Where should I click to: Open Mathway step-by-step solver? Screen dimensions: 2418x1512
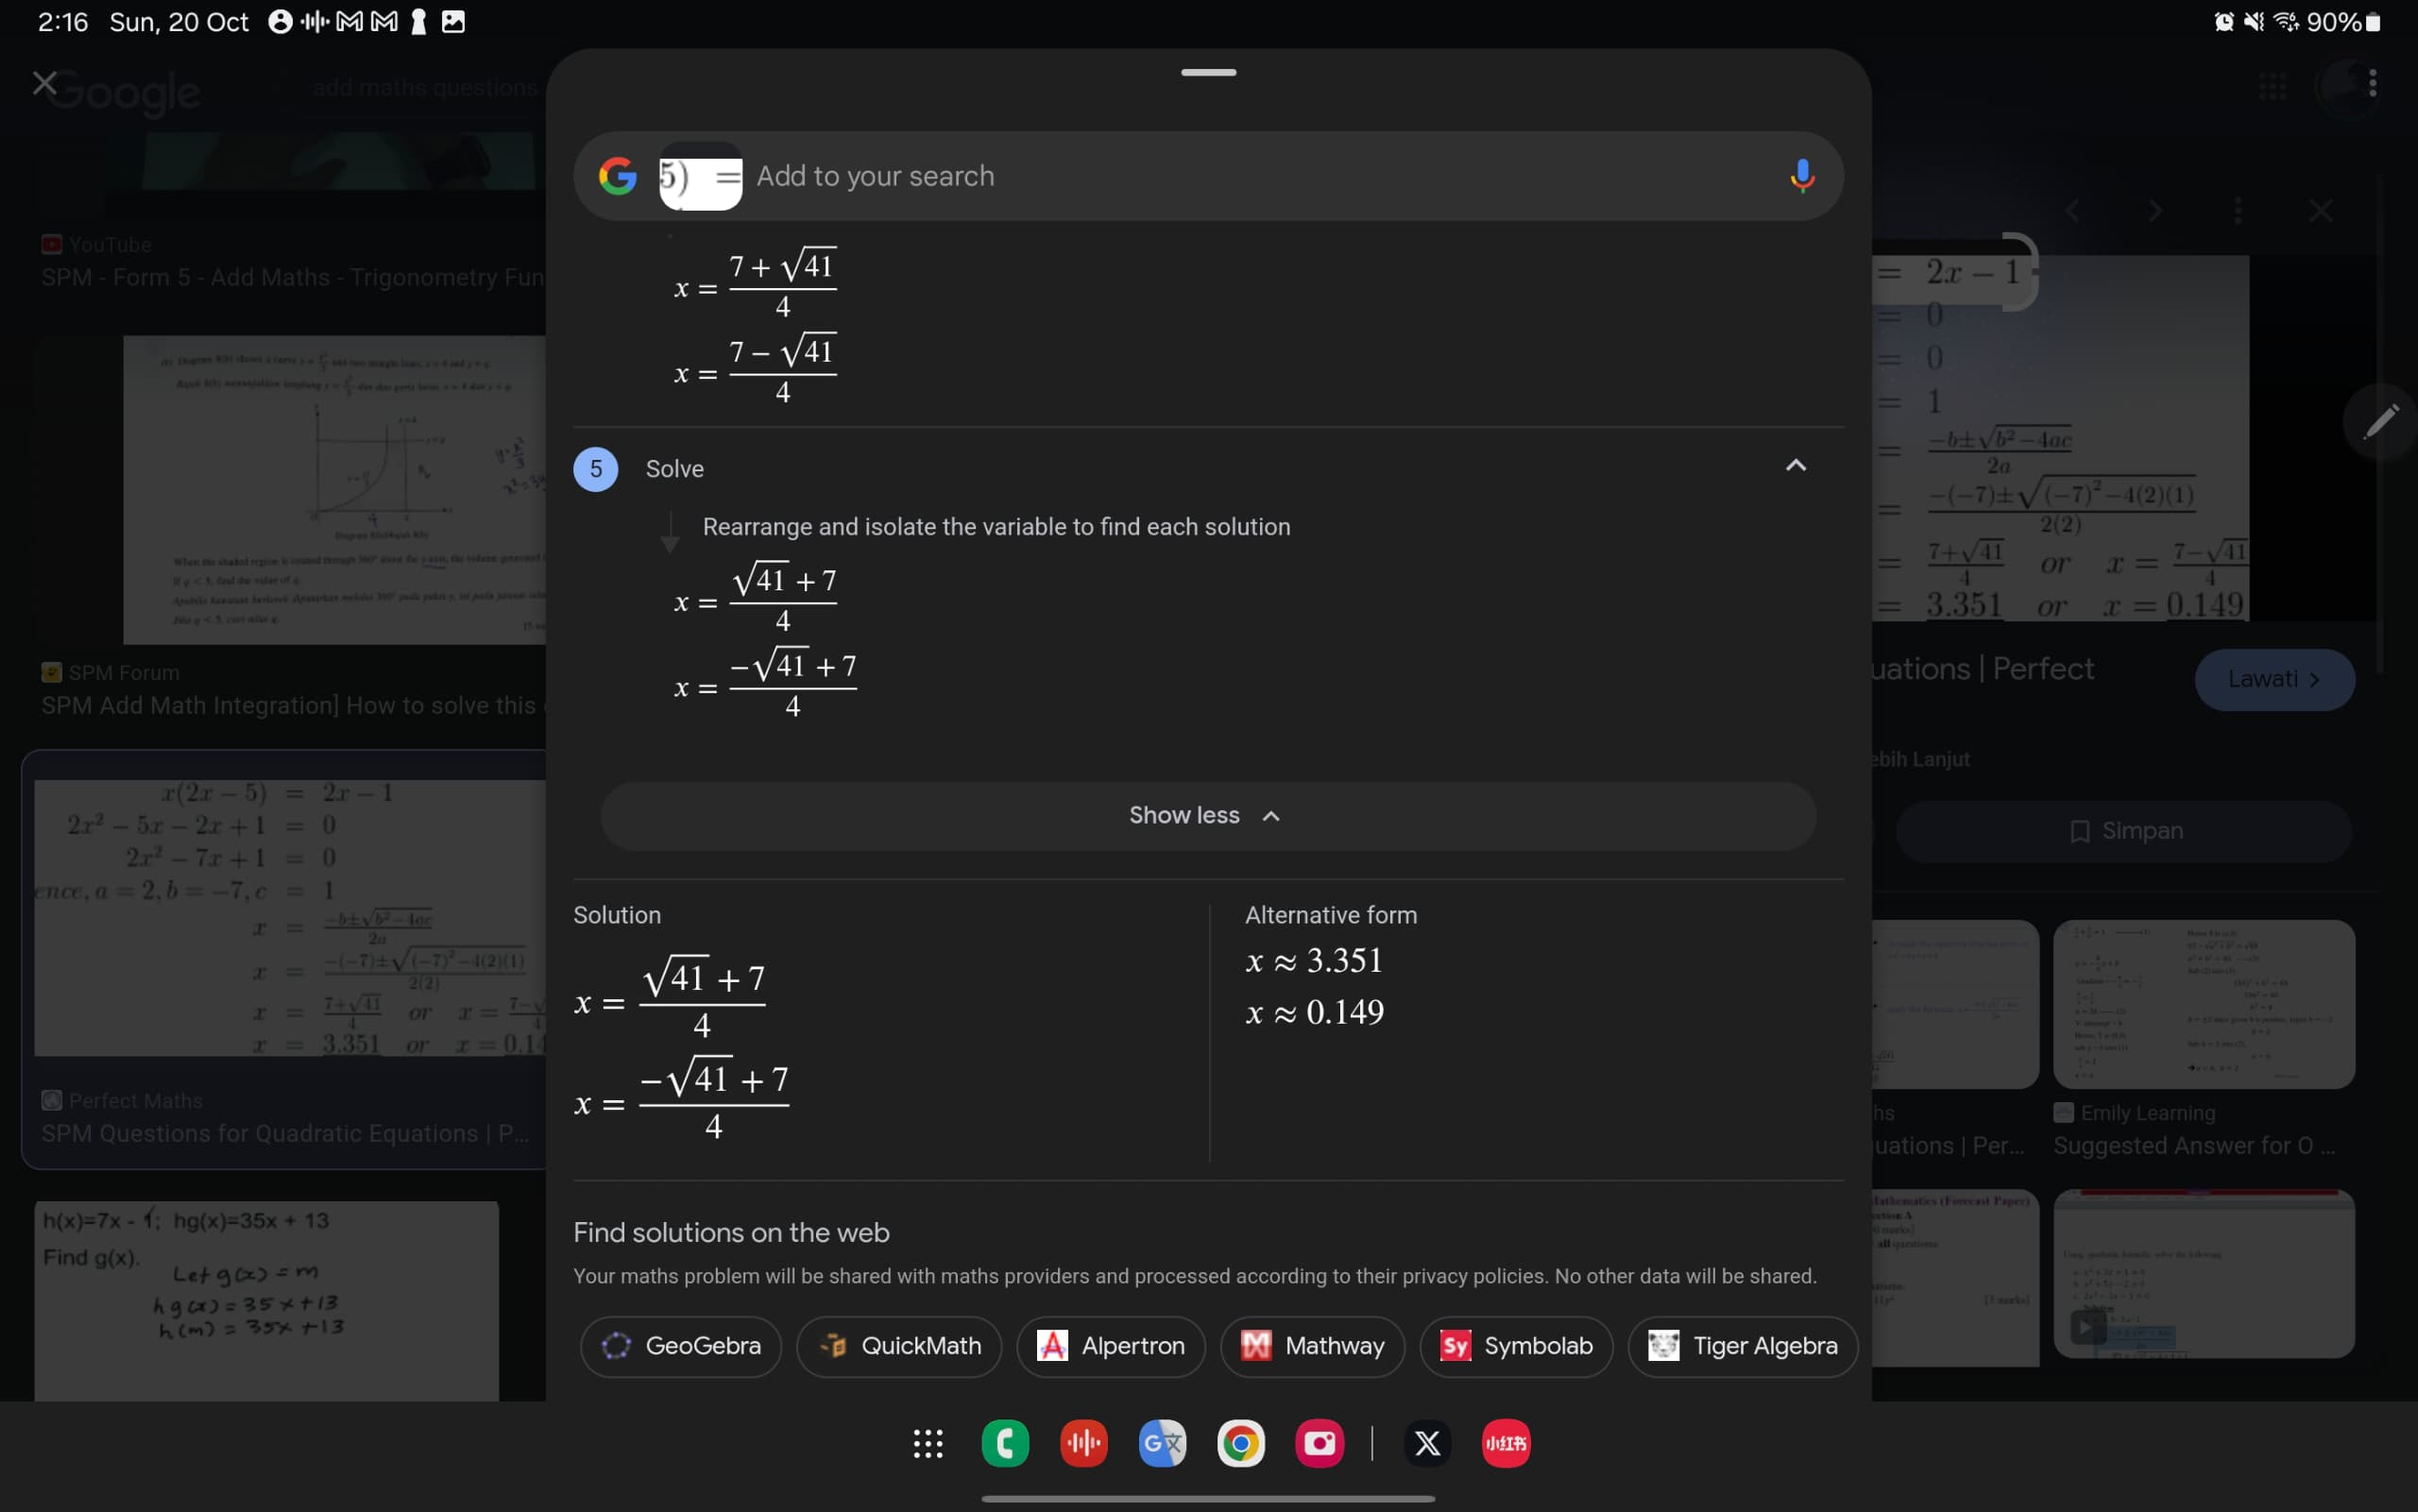coord(1312,1343)
